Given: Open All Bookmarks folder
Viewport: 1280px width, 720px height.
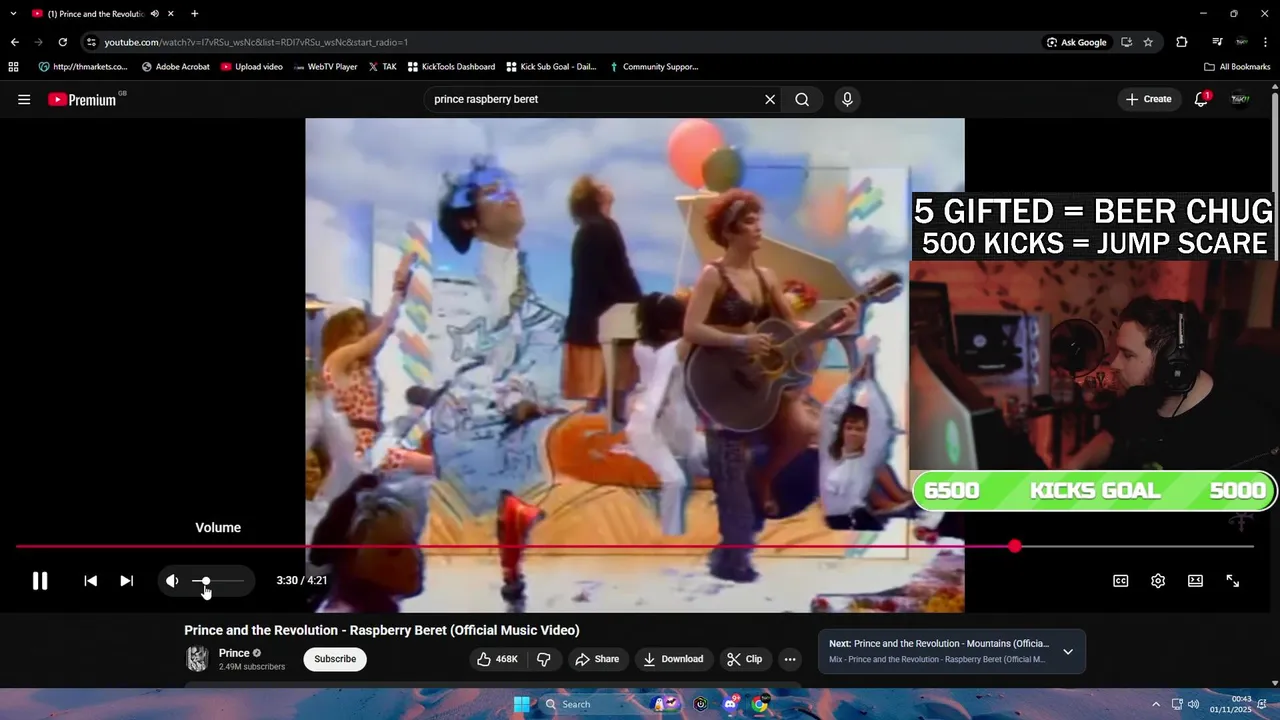Looking at the screenshot, I should click(x=1237, y=67).
